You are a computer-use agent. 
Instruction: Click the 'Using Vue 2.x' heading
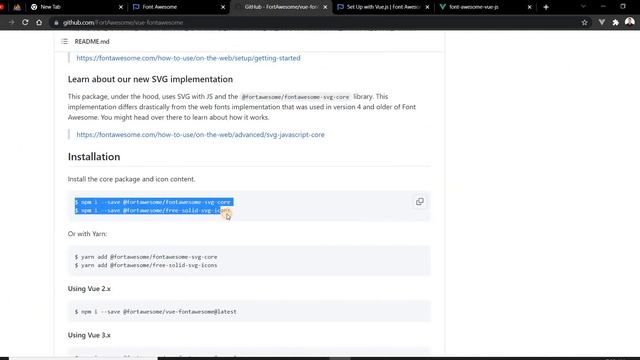(89, 289)
